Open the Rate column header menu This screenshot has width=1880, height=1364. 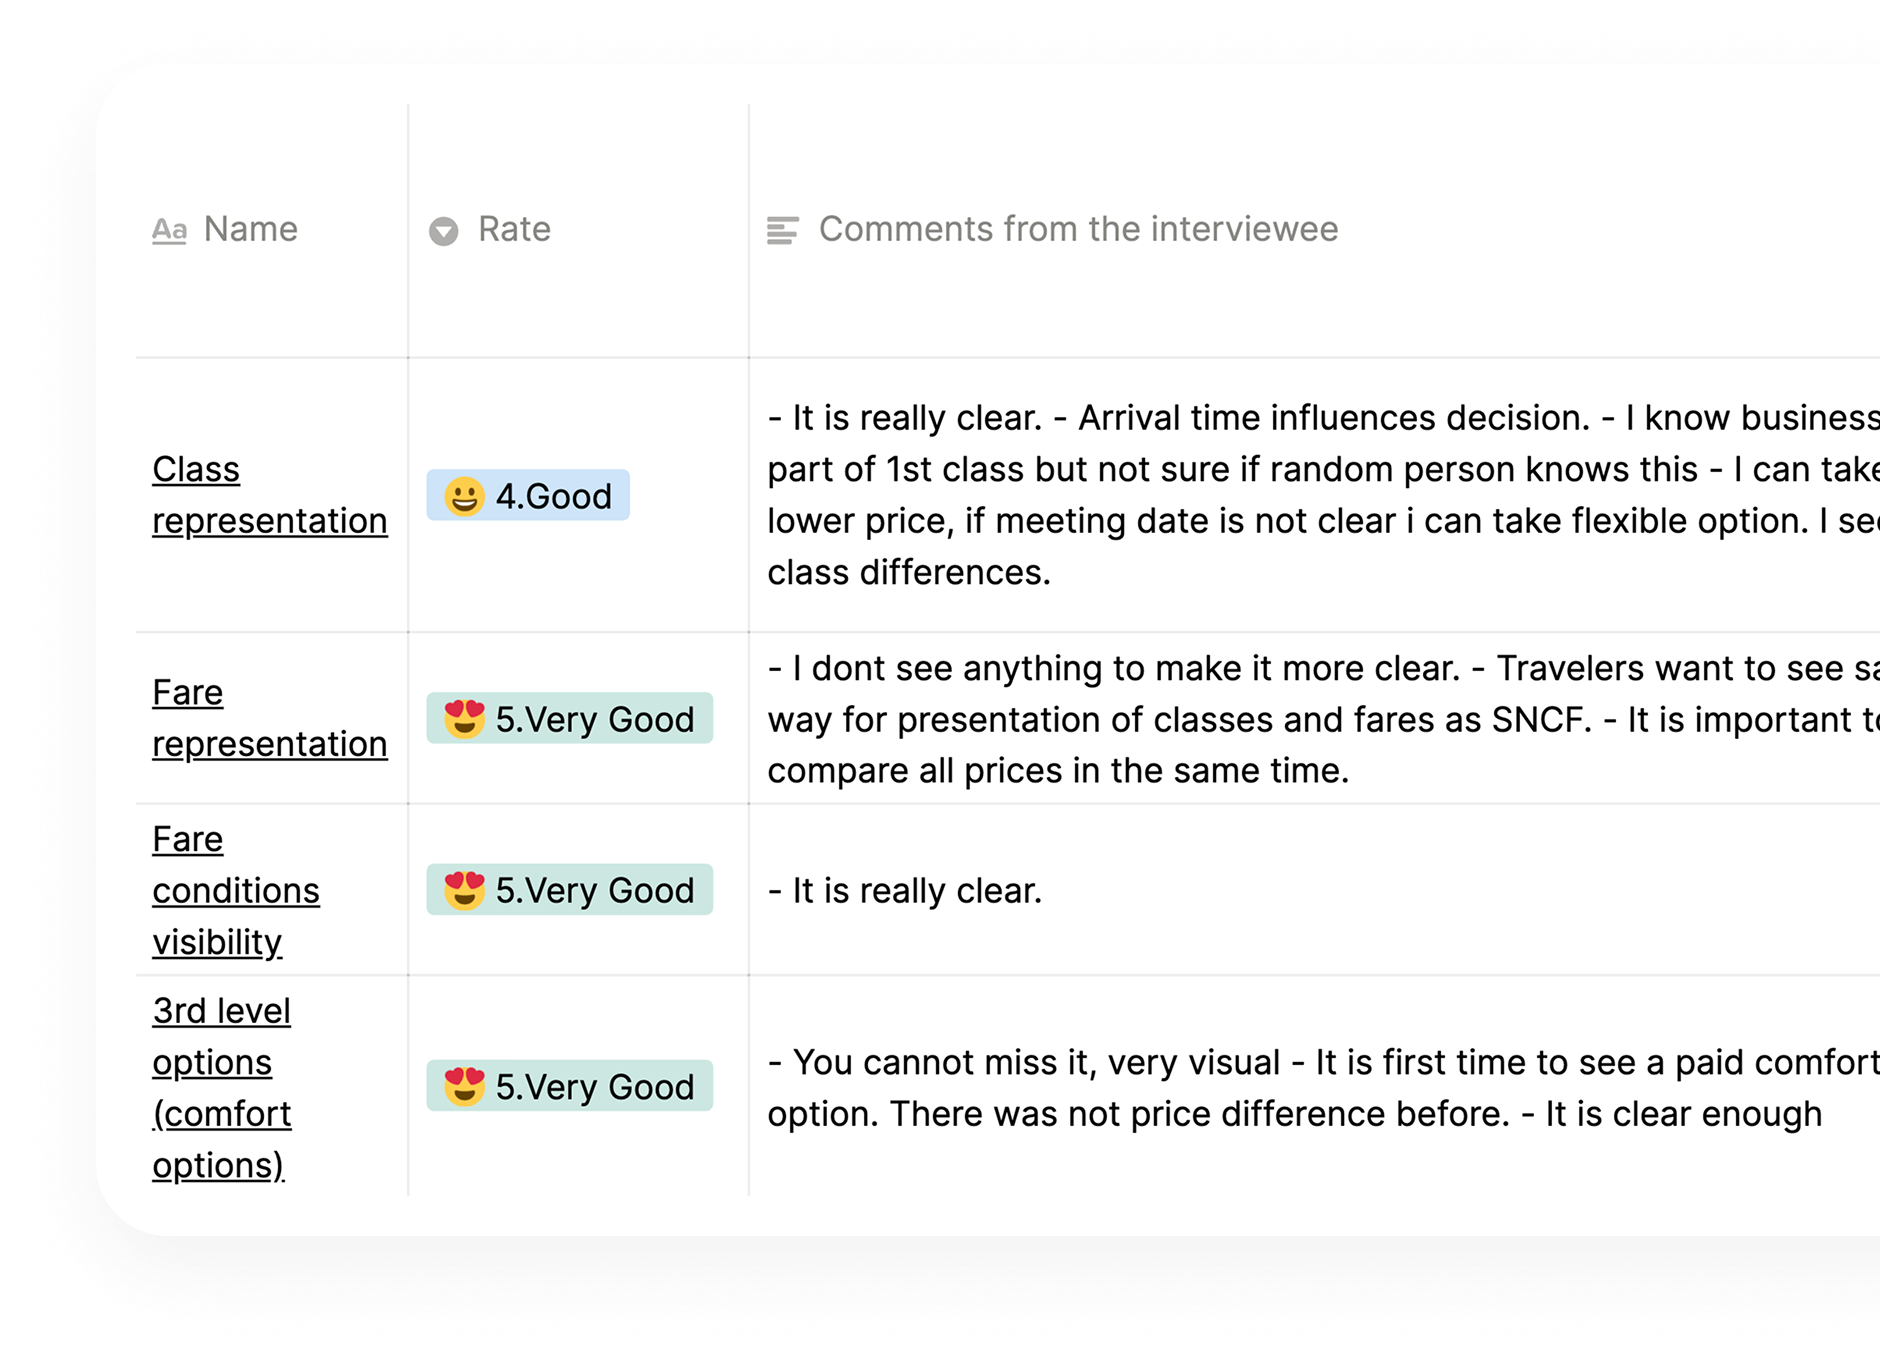[514, 230]
